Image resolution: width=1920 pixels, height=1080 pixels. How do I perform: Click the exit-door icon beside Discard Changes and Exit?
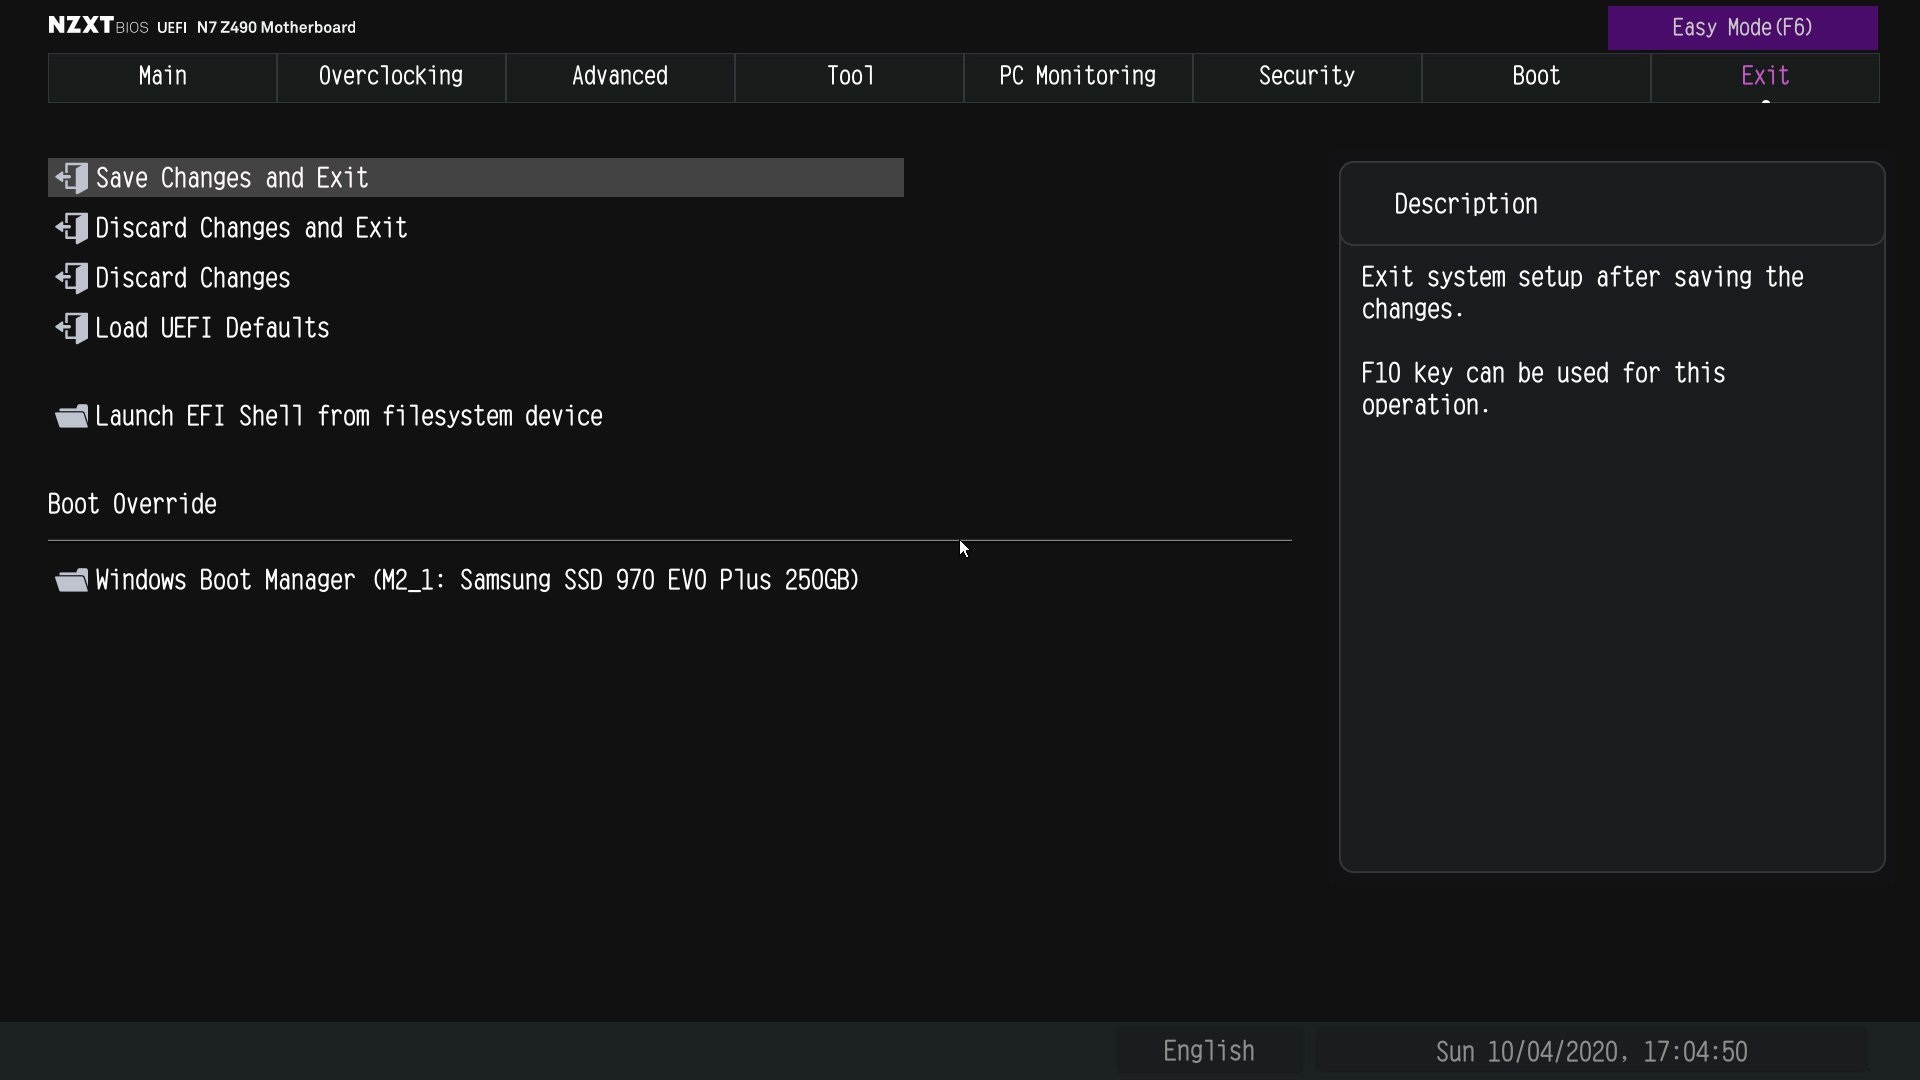[72, 228]
